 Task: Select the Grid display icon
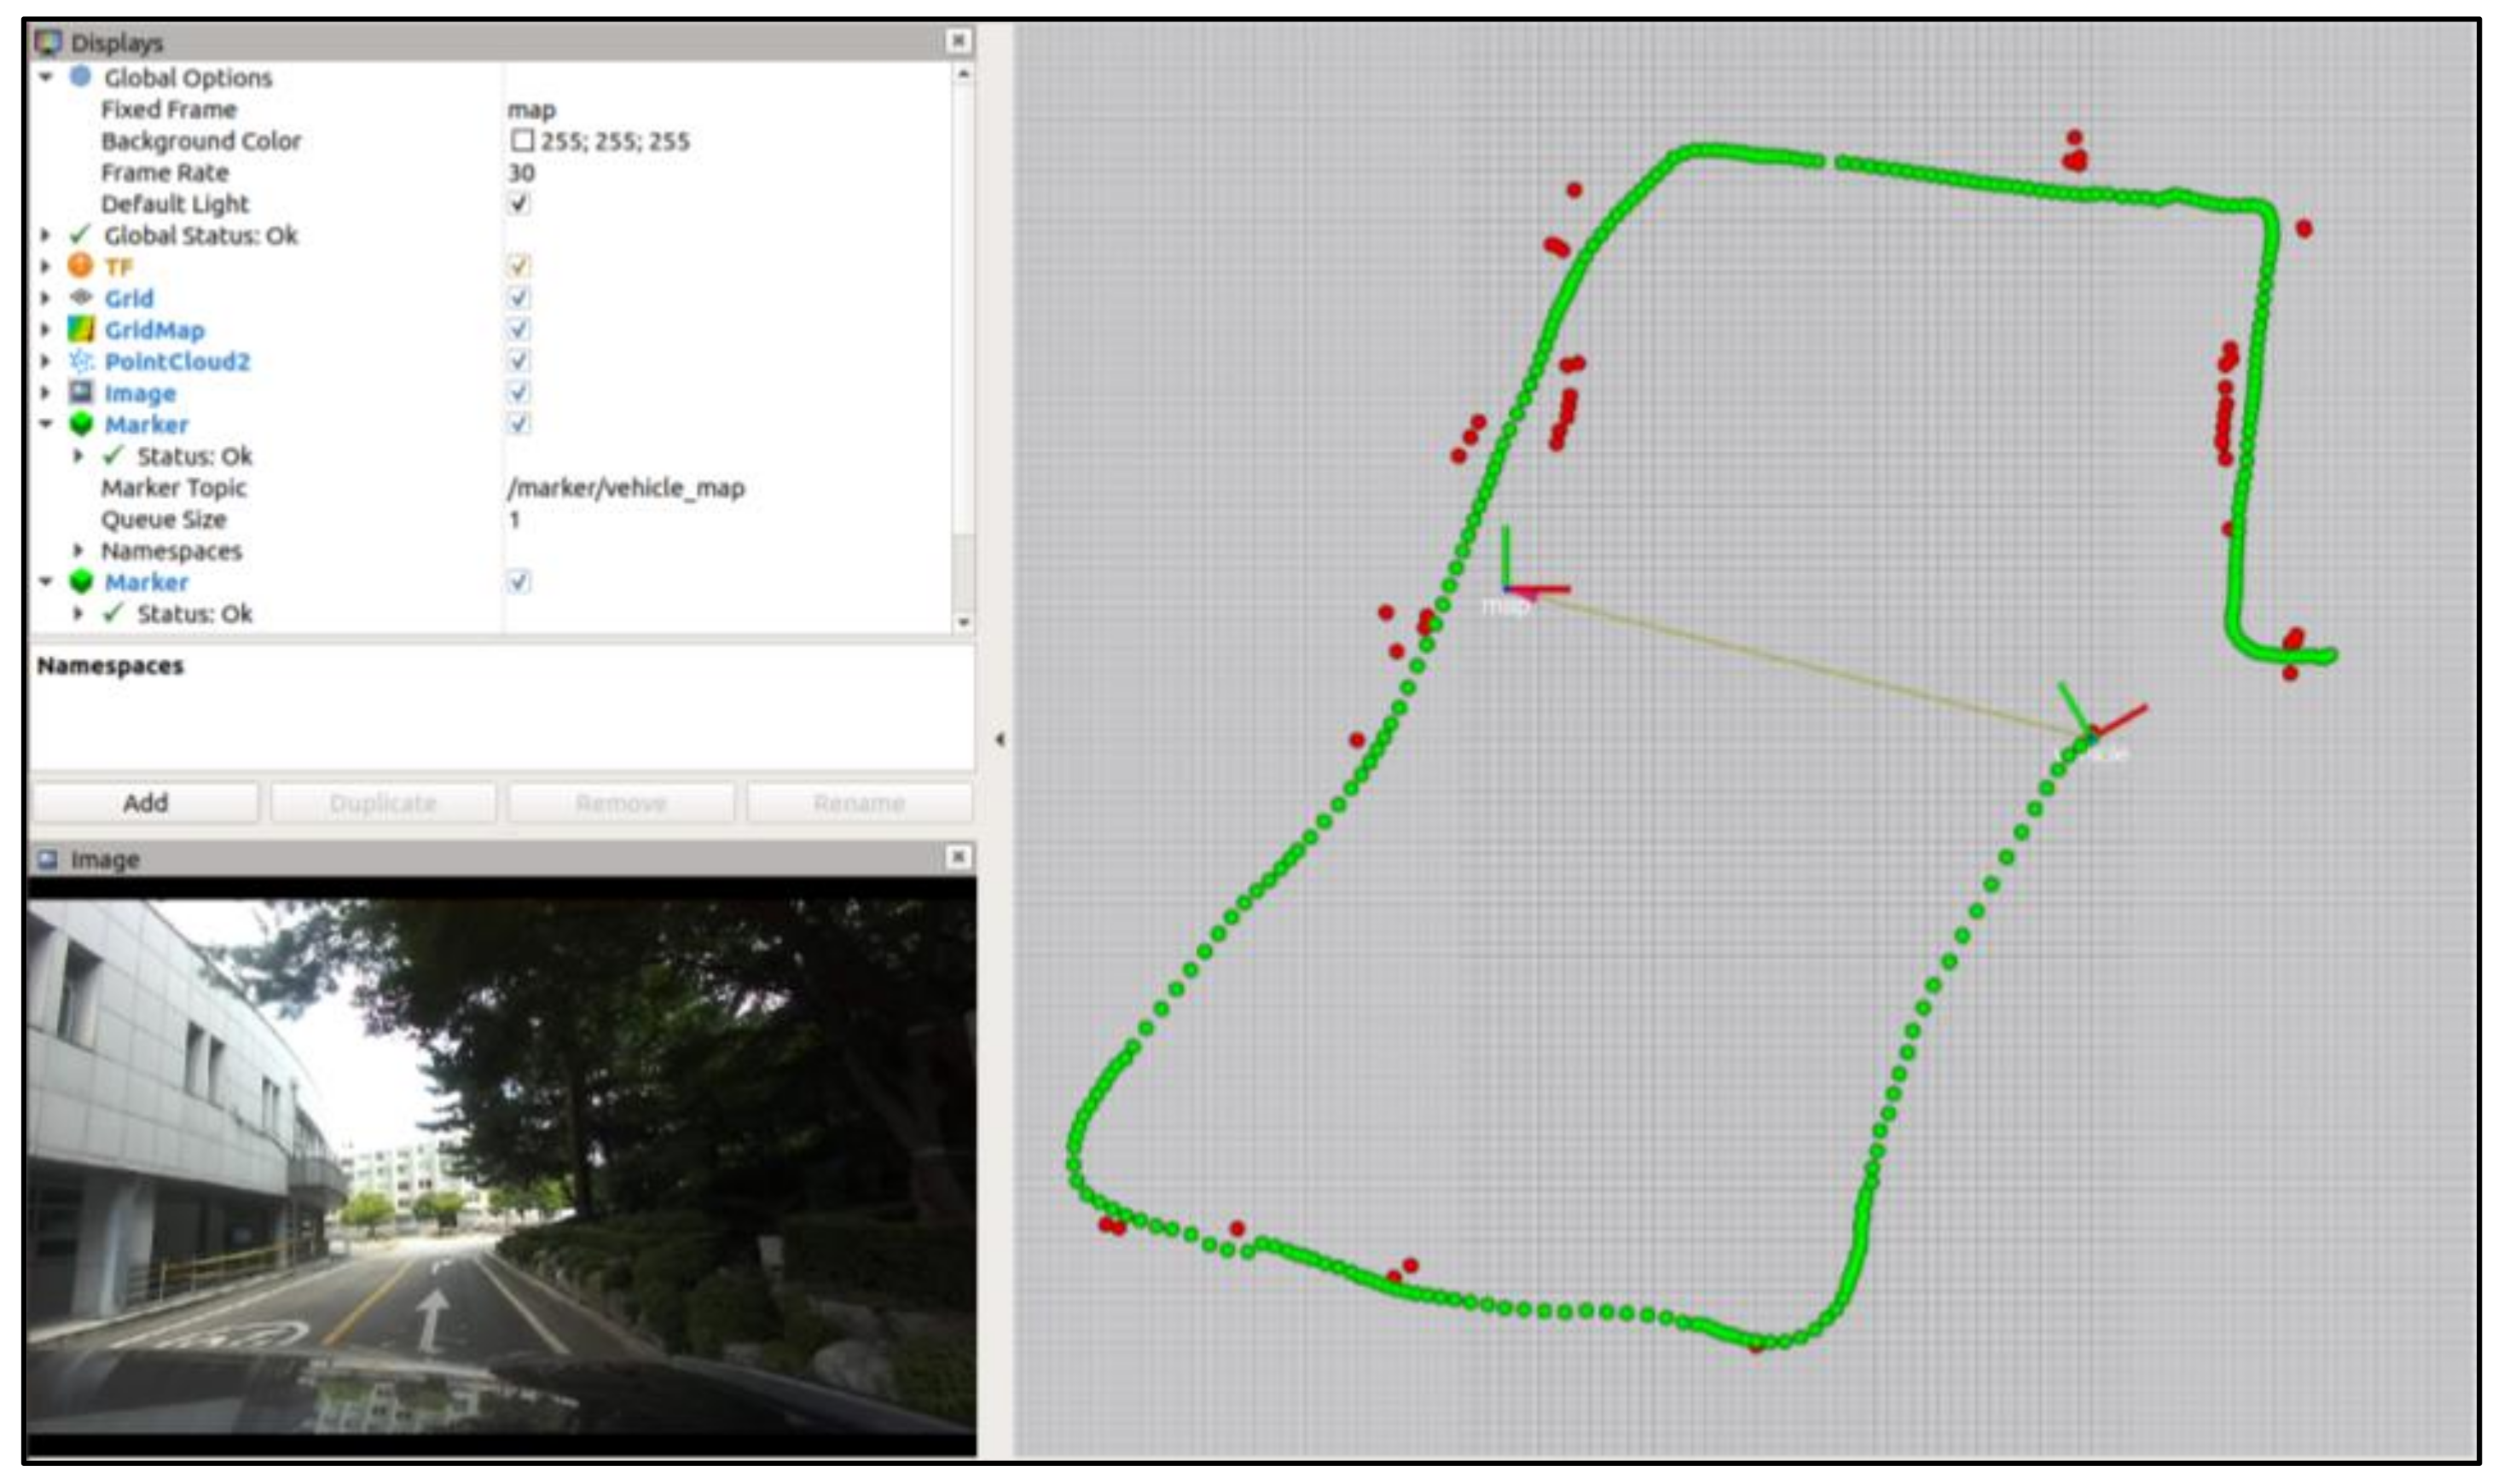[81, 298]
